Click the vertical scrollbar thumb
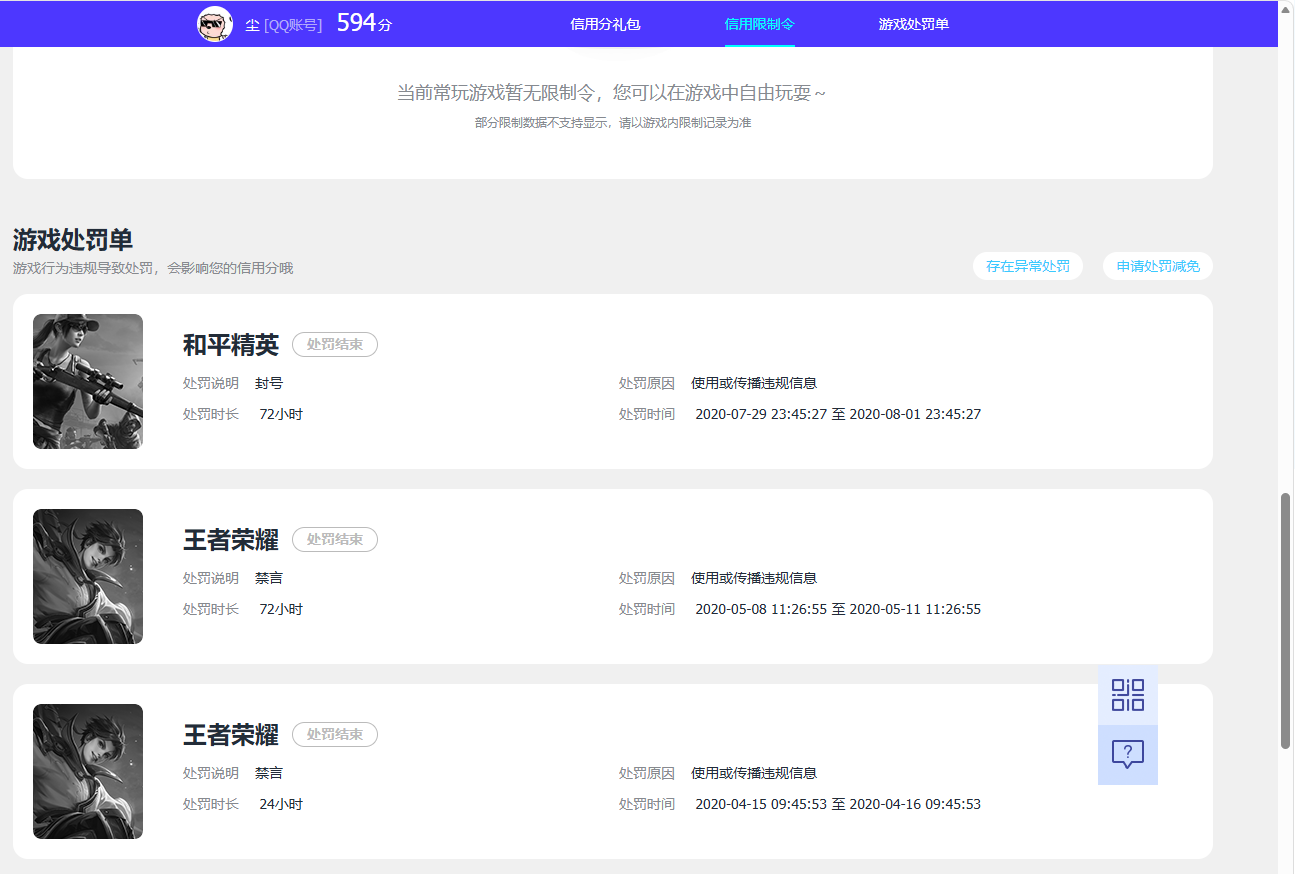 click(x=1286, y=621)
